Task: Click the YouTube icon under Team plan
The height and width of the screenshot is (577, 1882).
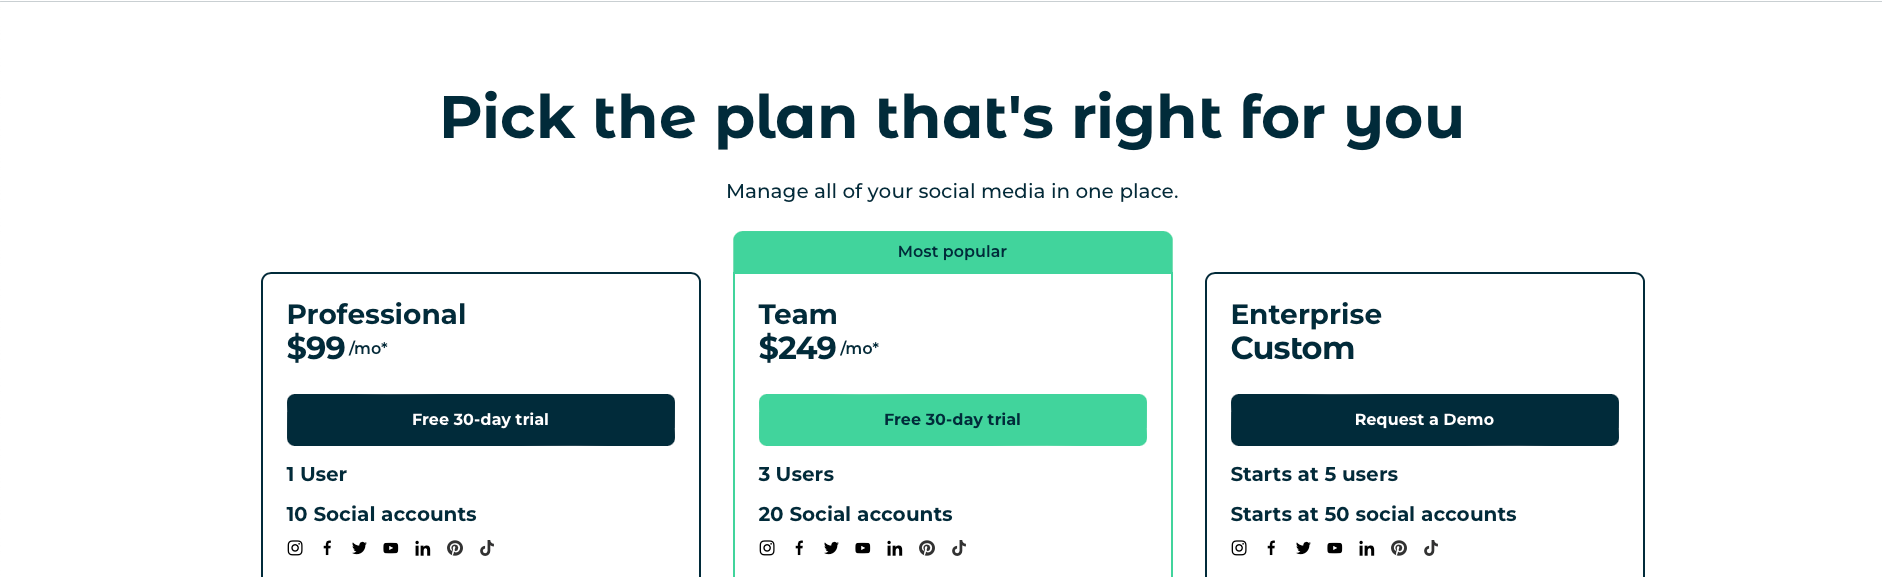Action: coord(863,548)
